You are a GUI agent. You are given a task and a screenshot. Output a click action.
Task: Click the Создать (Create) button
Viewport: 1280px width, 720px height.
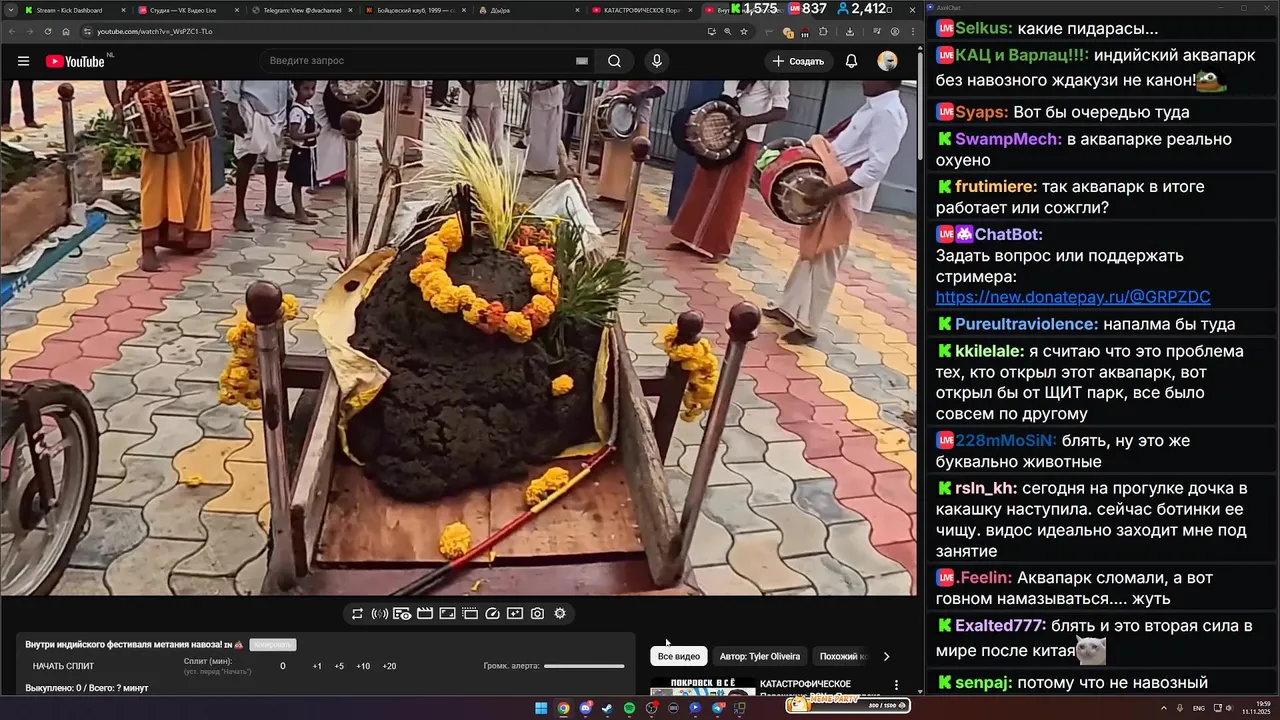(798, 61)
